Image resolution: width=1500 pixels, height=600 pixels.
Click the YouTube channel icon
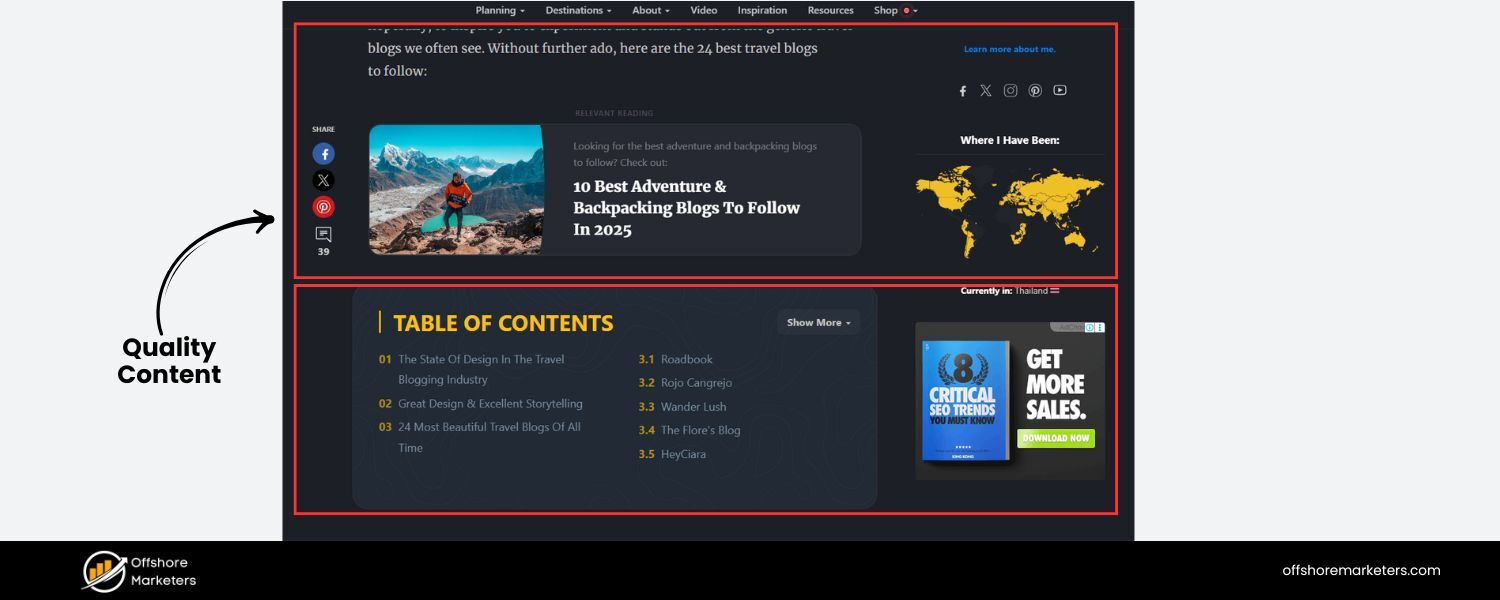(x=1059, y=90)
